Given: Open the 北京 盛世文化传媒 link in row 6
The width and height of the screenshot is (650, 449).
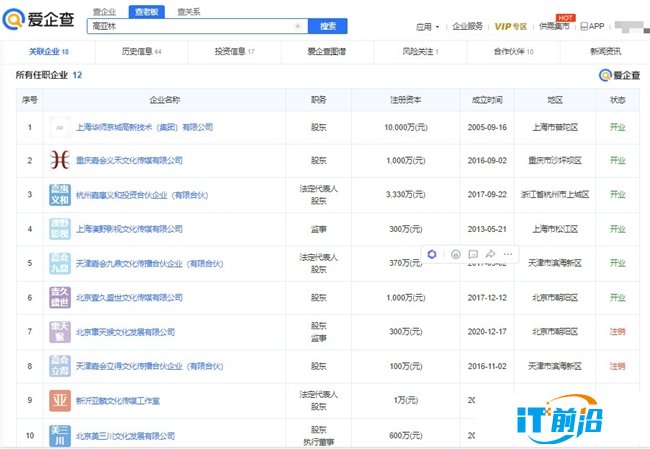Looking at the screenshot, I should coord(129,298).
